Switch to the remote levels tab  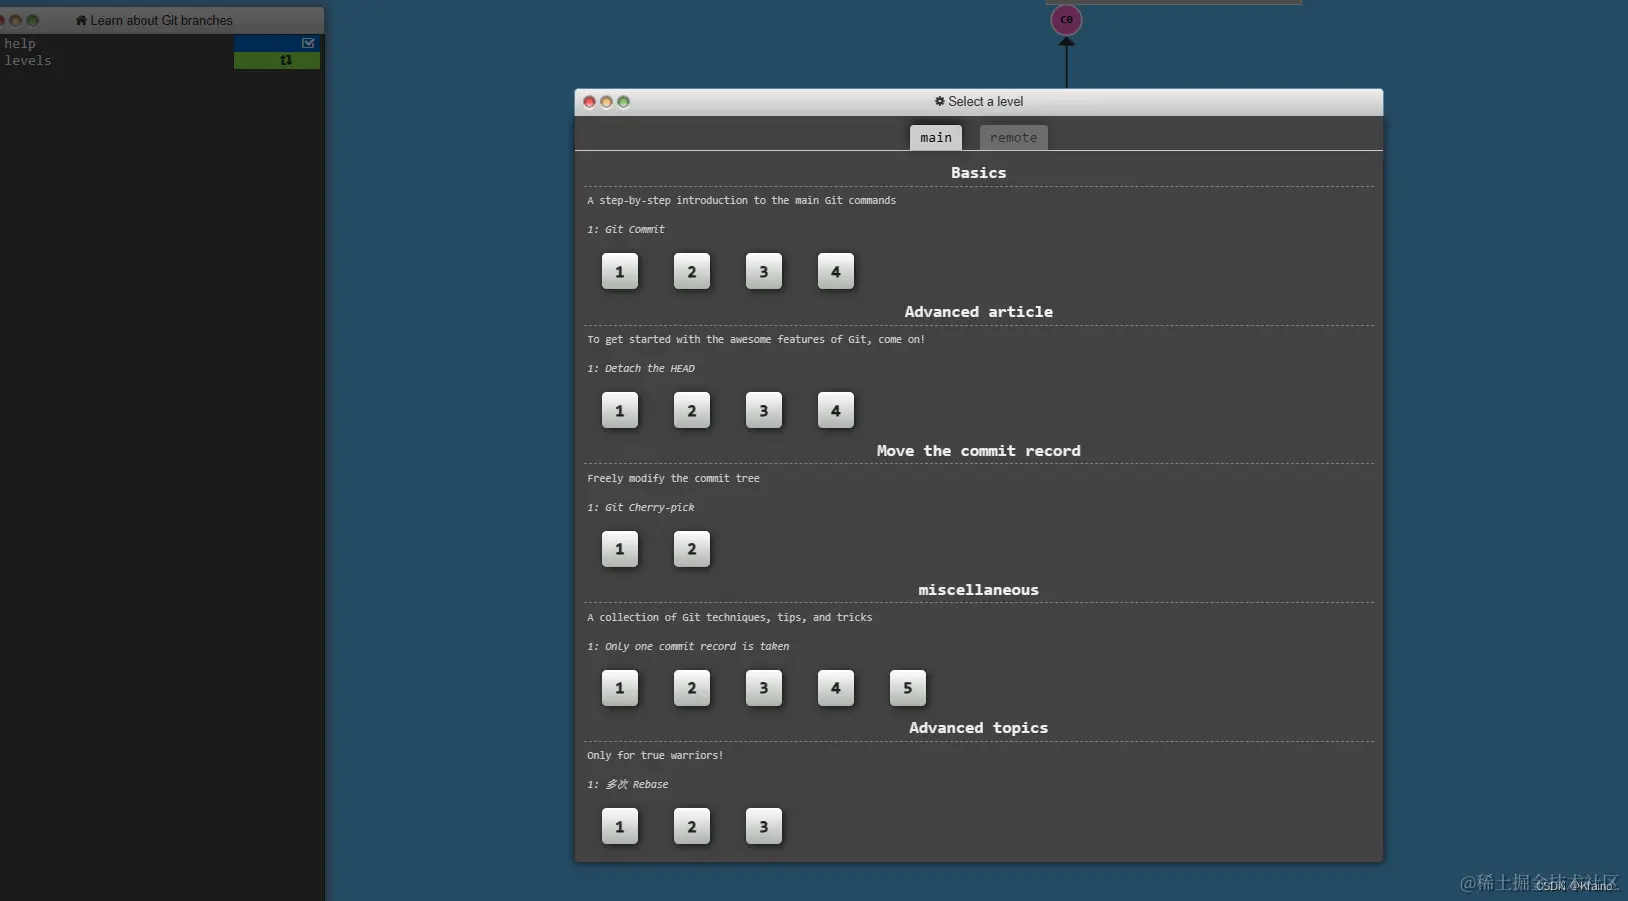(x=1013, y=138)
